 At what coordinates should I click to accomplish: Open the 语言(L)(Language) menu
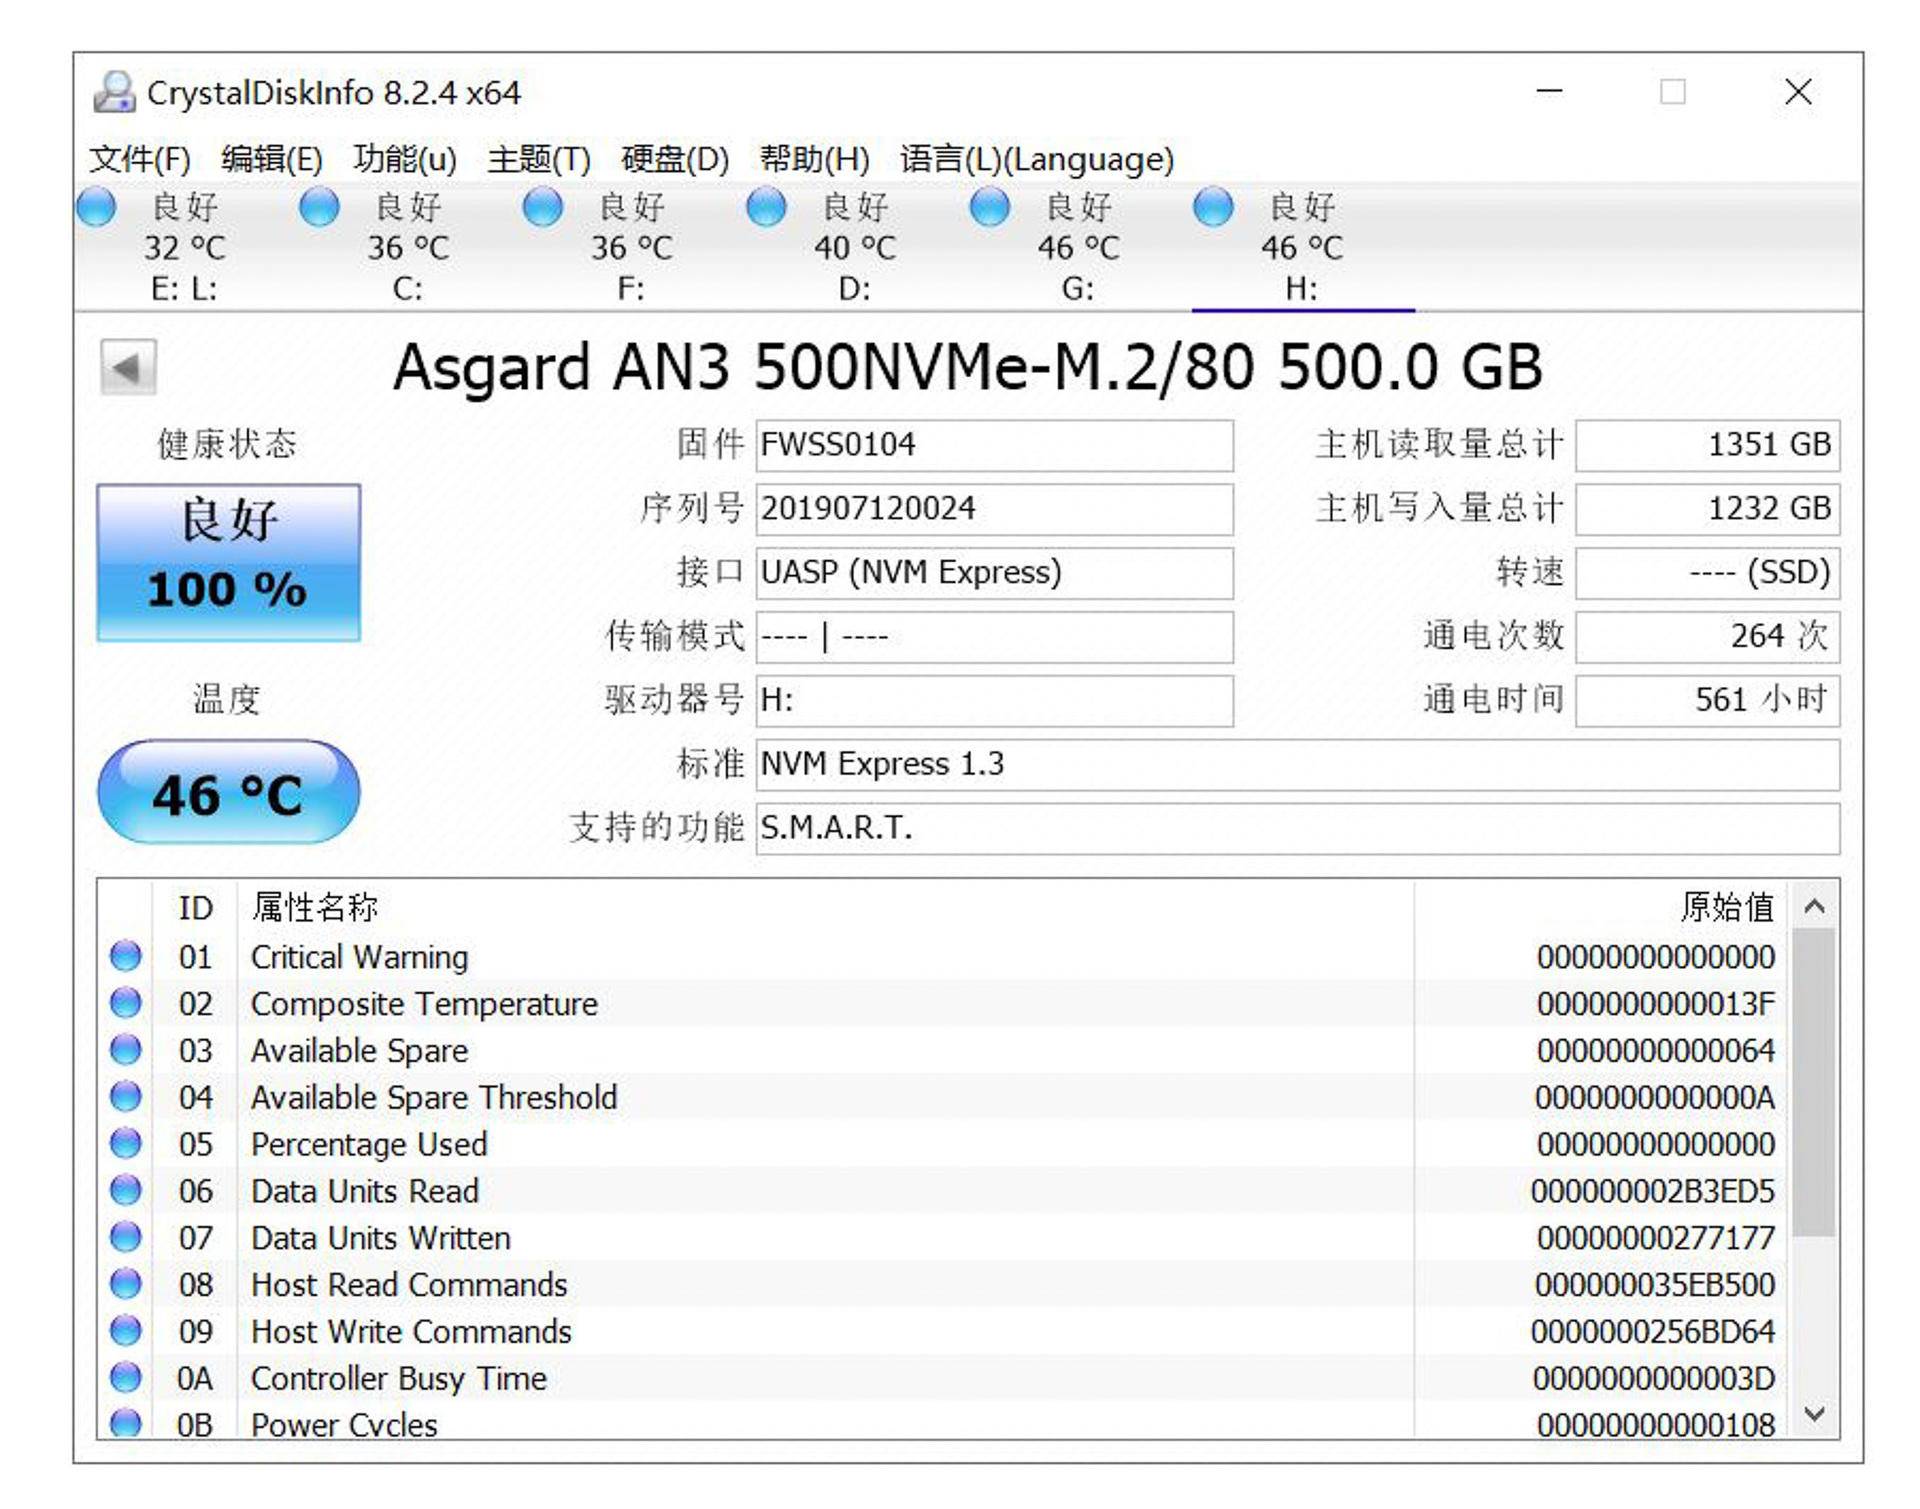pyautogui.click(x=1035, y=158)
